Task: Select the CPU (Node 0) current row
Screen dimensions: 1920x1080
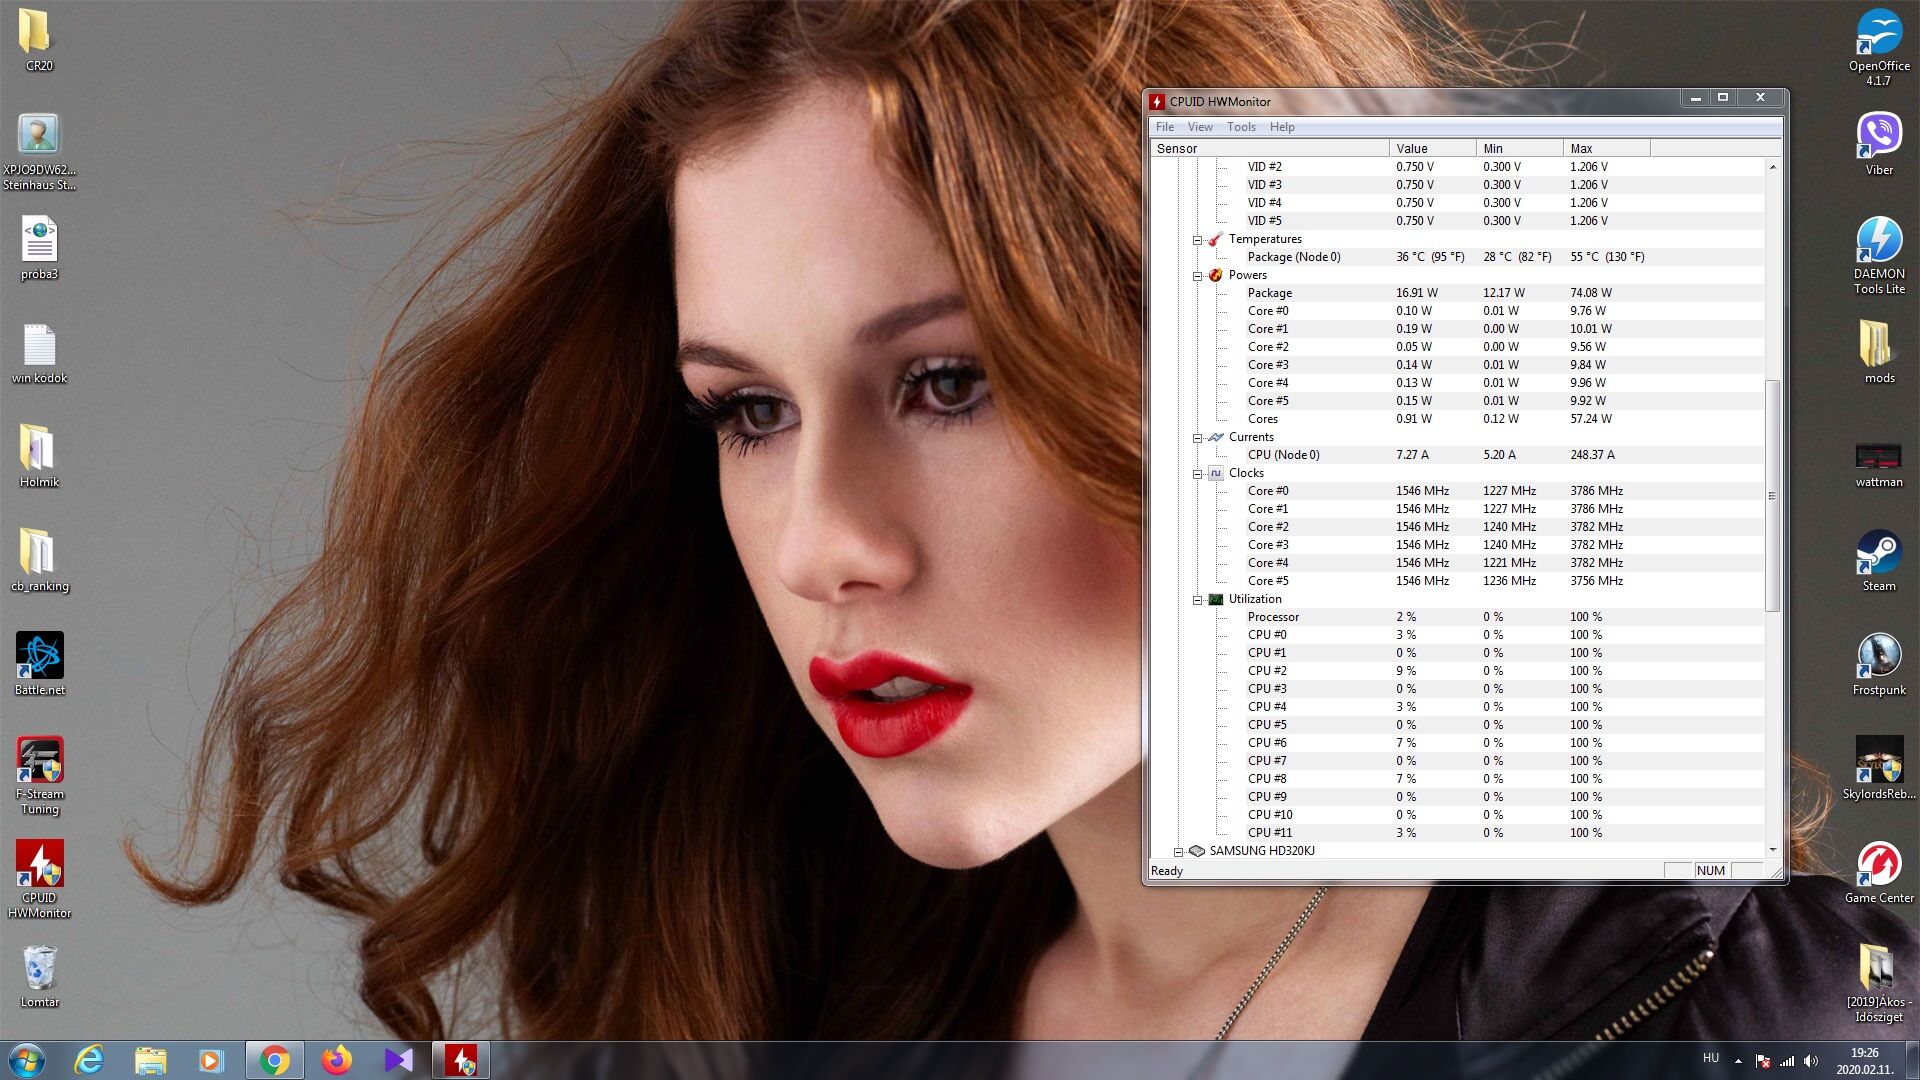Action: [1457, 455]
